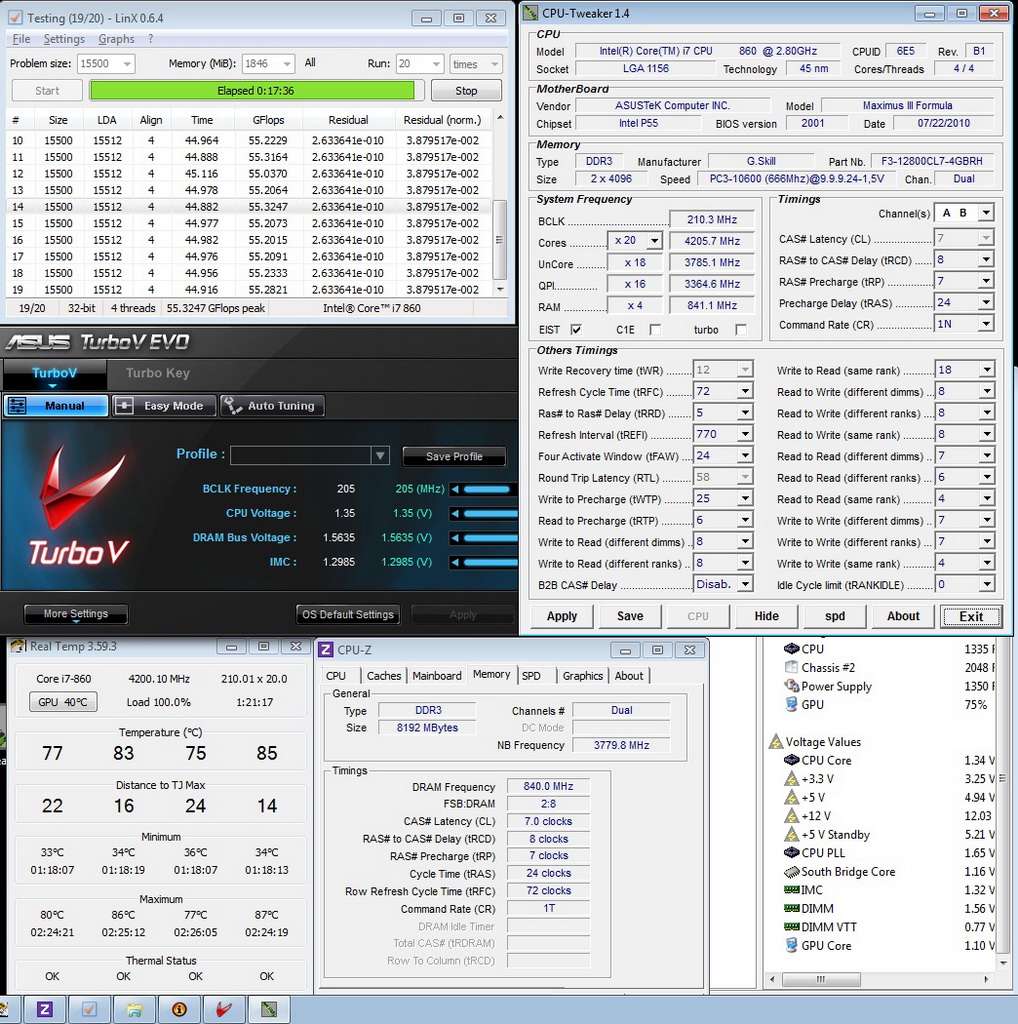Open the Memory (MiB) dropdown in LinX
Screen dimensions: 1018x1024
(x=287, y=64)
